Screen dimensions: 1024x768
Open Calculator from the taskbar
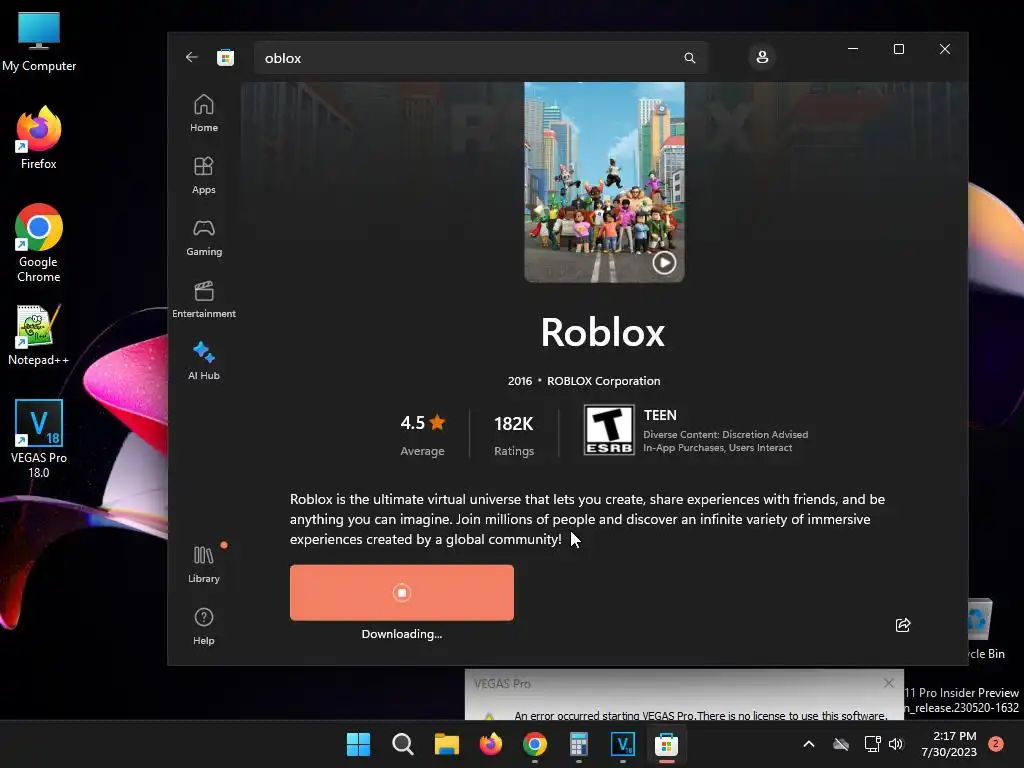coord(579,744)
